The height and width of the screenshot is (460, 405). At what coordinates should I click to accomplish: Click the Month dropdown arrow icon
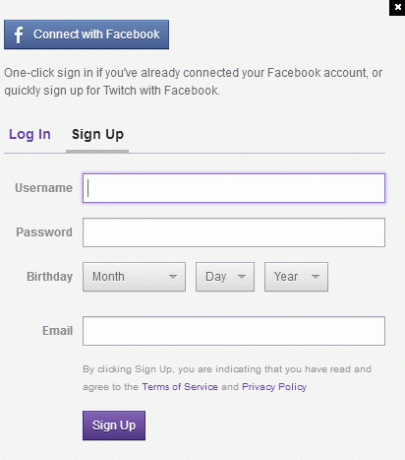[x=173, y=277]
